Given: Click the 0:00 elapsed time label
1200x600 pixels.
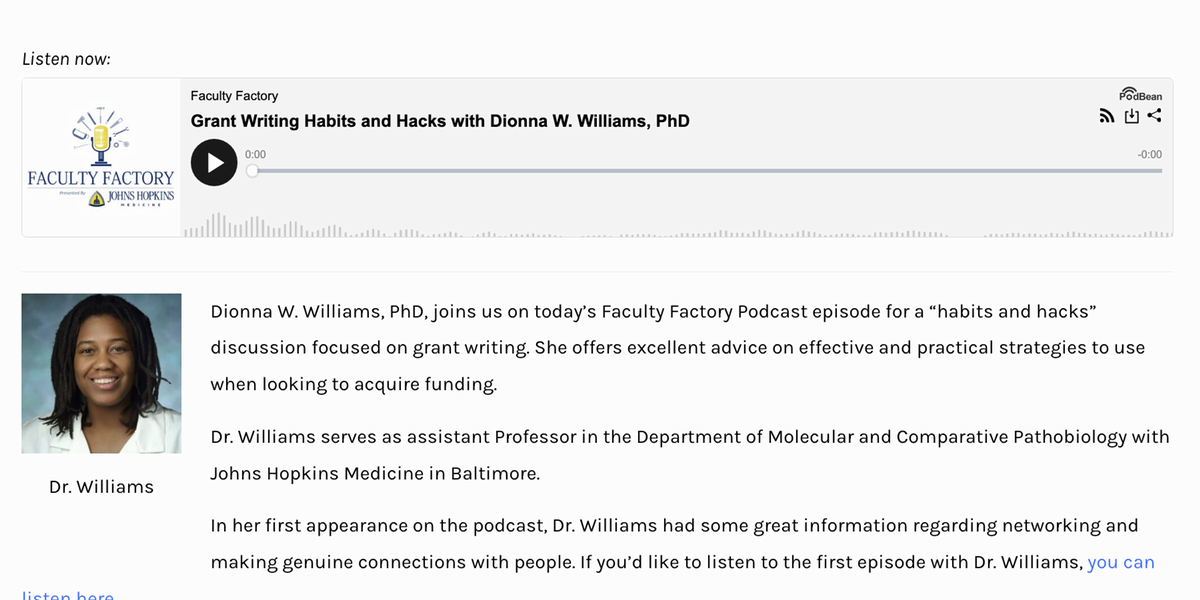Looking at the screenshot, I should coord(255,155).
